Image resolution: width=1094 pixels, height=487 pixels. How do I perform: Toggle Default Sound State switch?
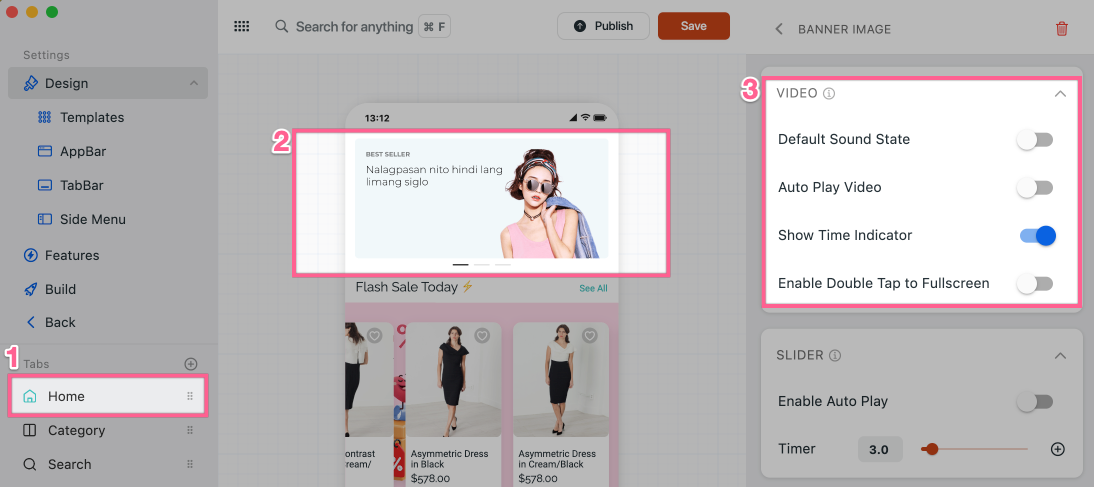(x=1035, y=140)
